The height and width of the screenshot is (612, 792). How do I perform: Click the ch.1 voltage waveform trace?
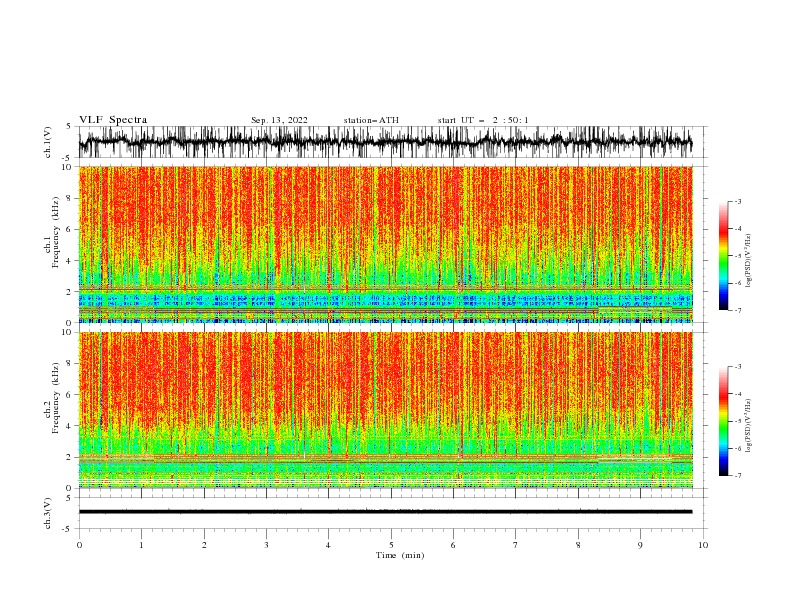tap(385, 142)
